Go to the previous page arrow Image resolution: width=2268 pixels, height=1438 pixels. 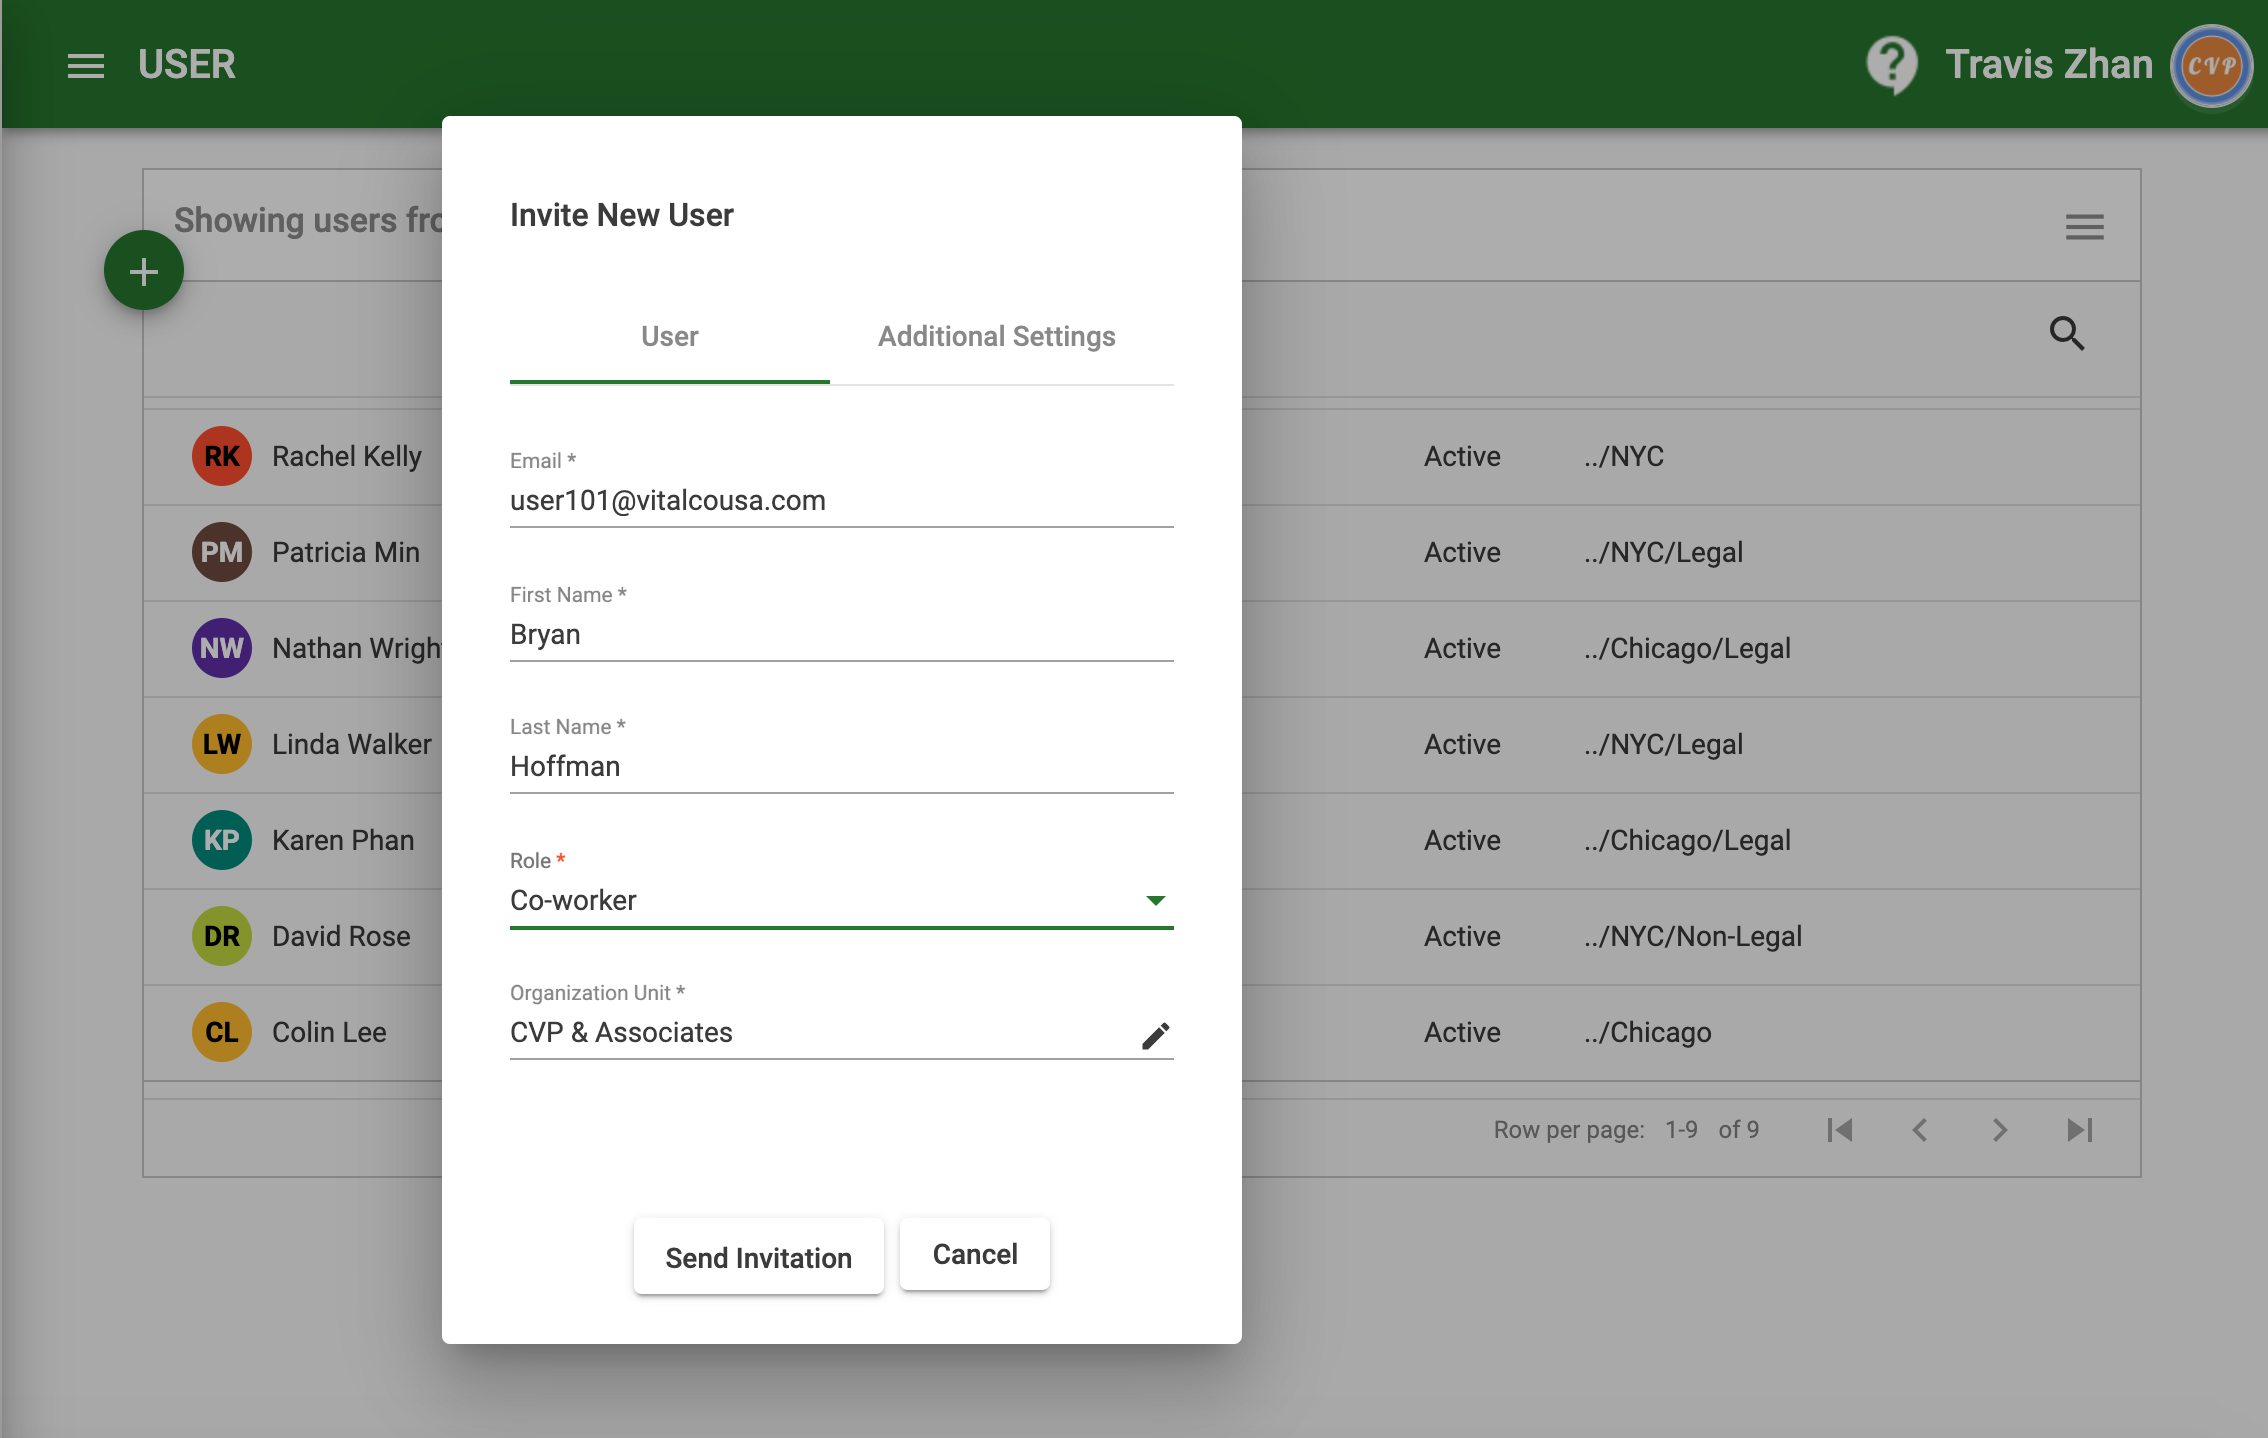(1919, 1130)
